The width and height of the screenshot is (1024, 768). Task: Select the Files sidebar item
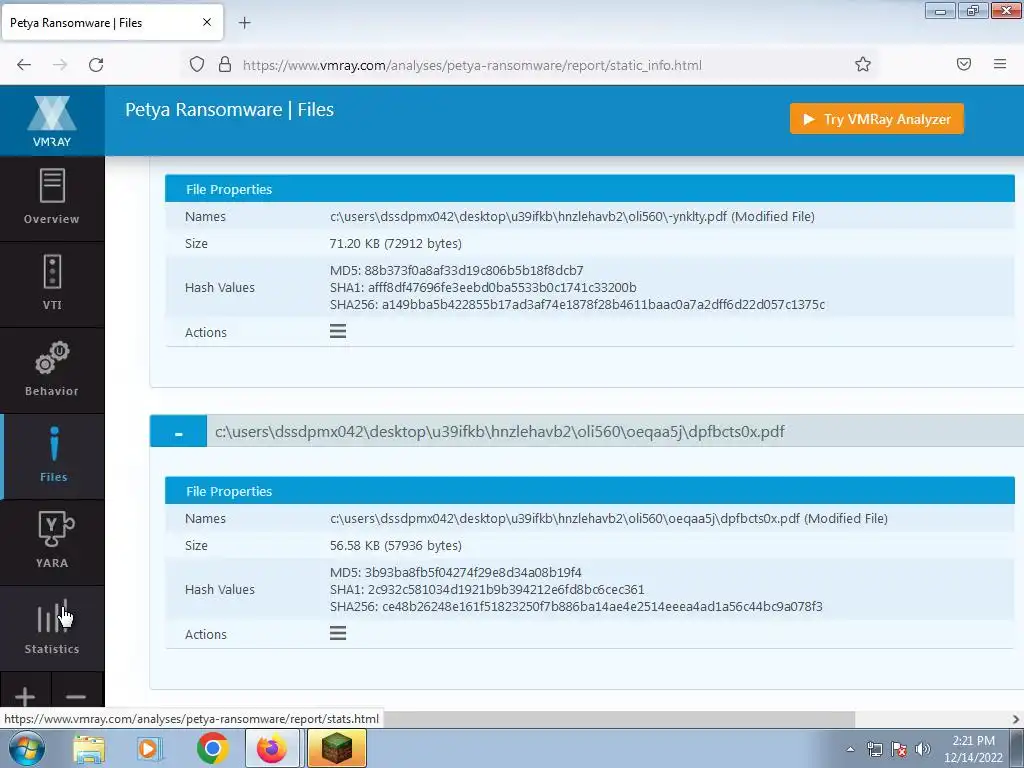point(53,456)
